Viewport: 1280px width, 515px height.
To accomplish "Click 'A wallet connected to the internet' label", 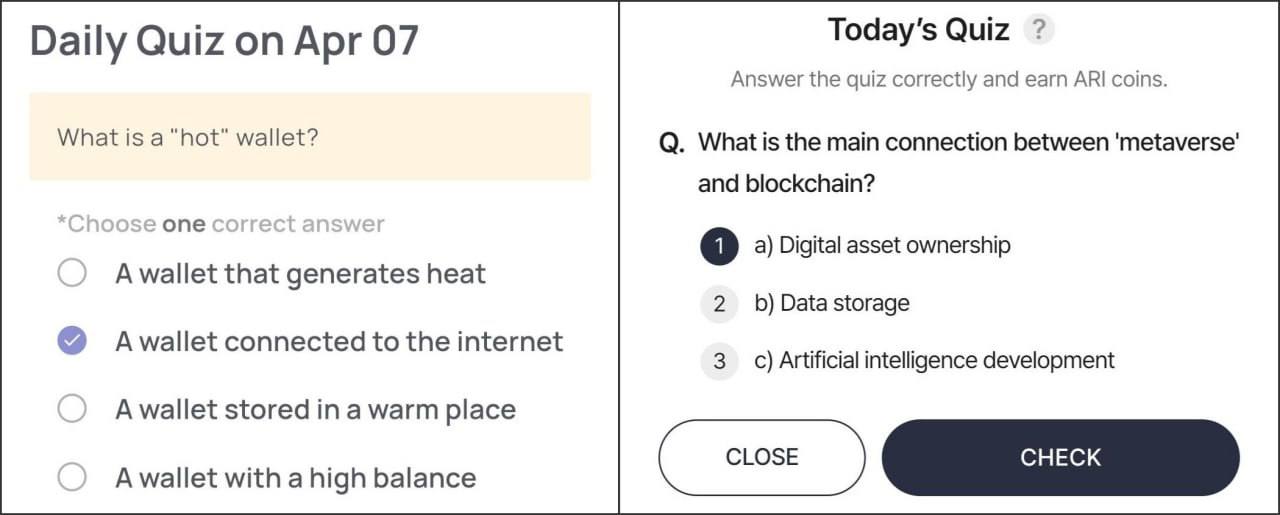I will tap(339, 342).
